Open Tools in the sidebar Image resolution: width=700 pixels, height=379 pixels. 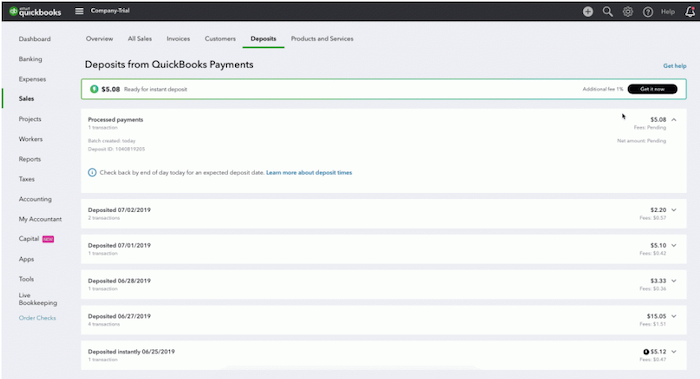coord(26,279)
